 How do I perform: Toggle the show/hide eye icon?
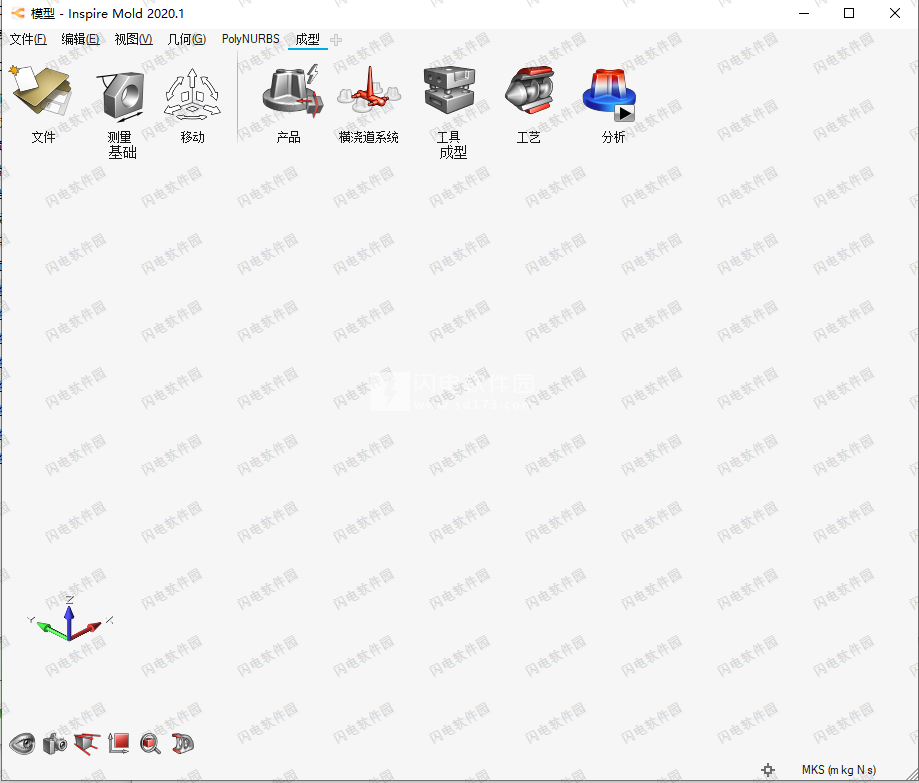pos(22,744)
